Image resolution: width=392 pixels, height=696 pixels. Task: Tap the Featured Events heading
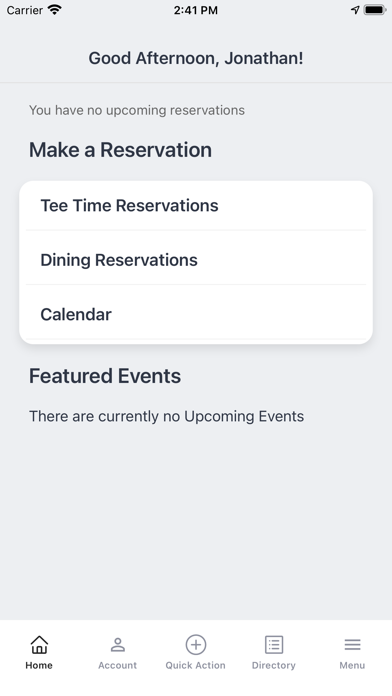105,376
